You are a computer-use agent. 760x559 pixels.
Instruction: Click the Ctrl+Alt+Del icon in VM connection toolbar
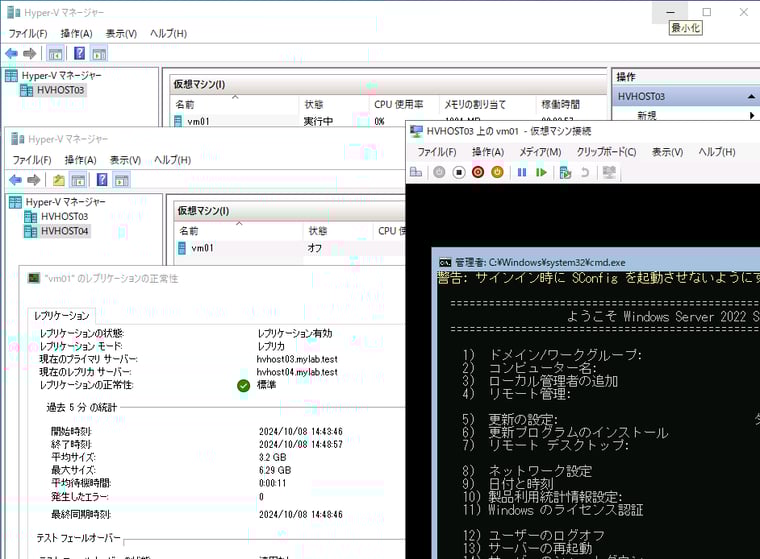pos(416,172)
